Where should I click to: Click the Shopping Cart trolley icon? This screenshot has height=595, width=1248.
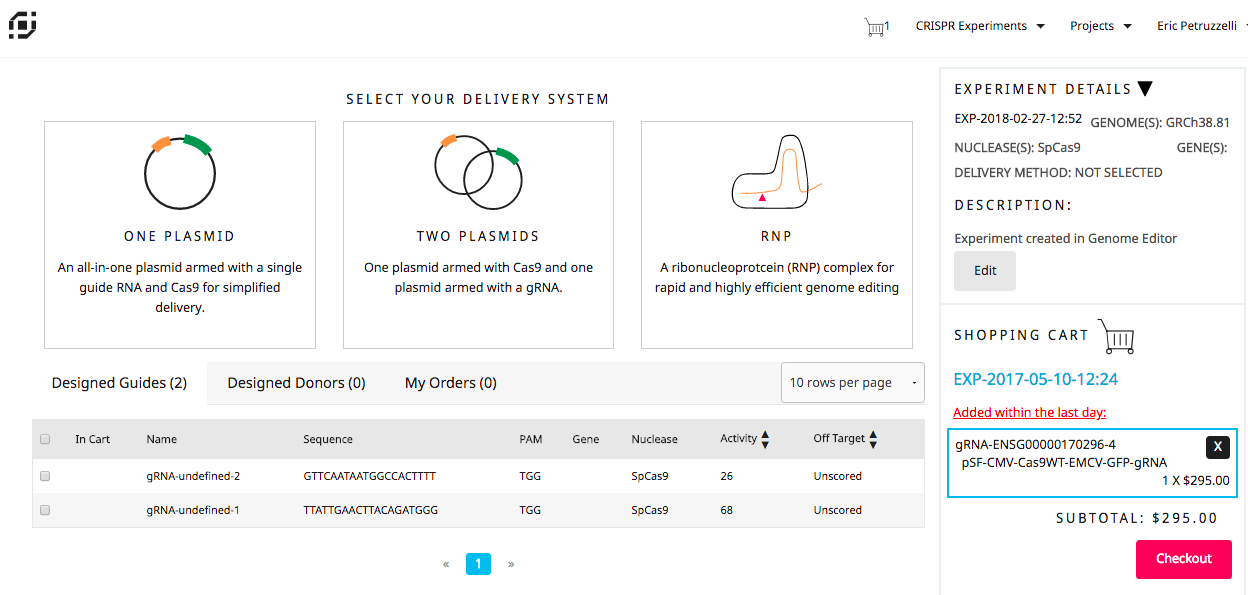[1116, 337]
